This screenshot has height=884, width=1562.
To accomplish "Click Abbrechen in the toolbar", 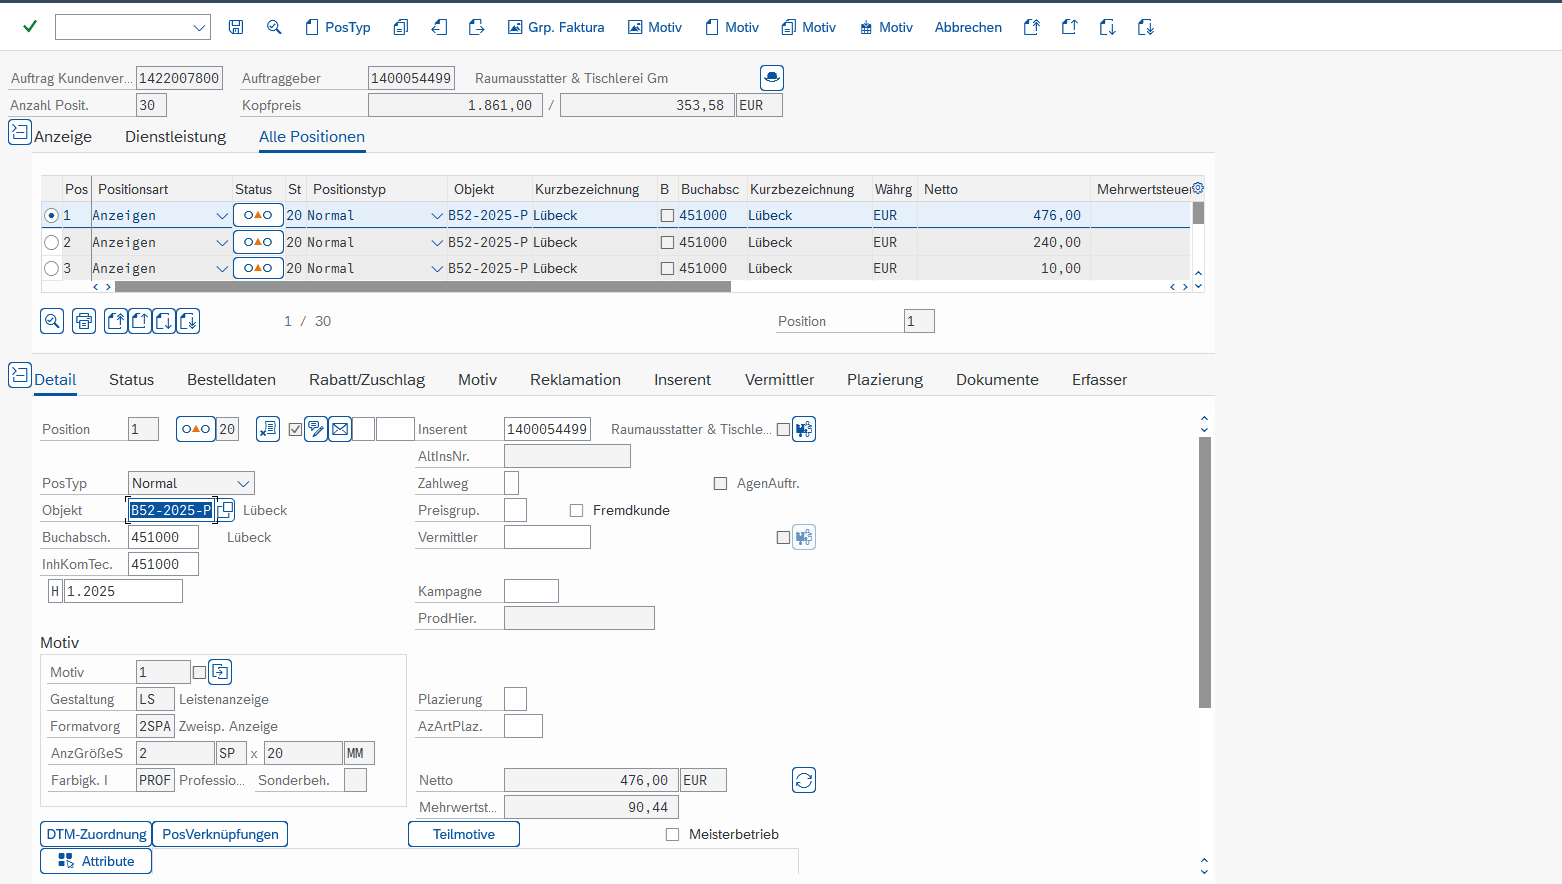I will pos(968,27).
